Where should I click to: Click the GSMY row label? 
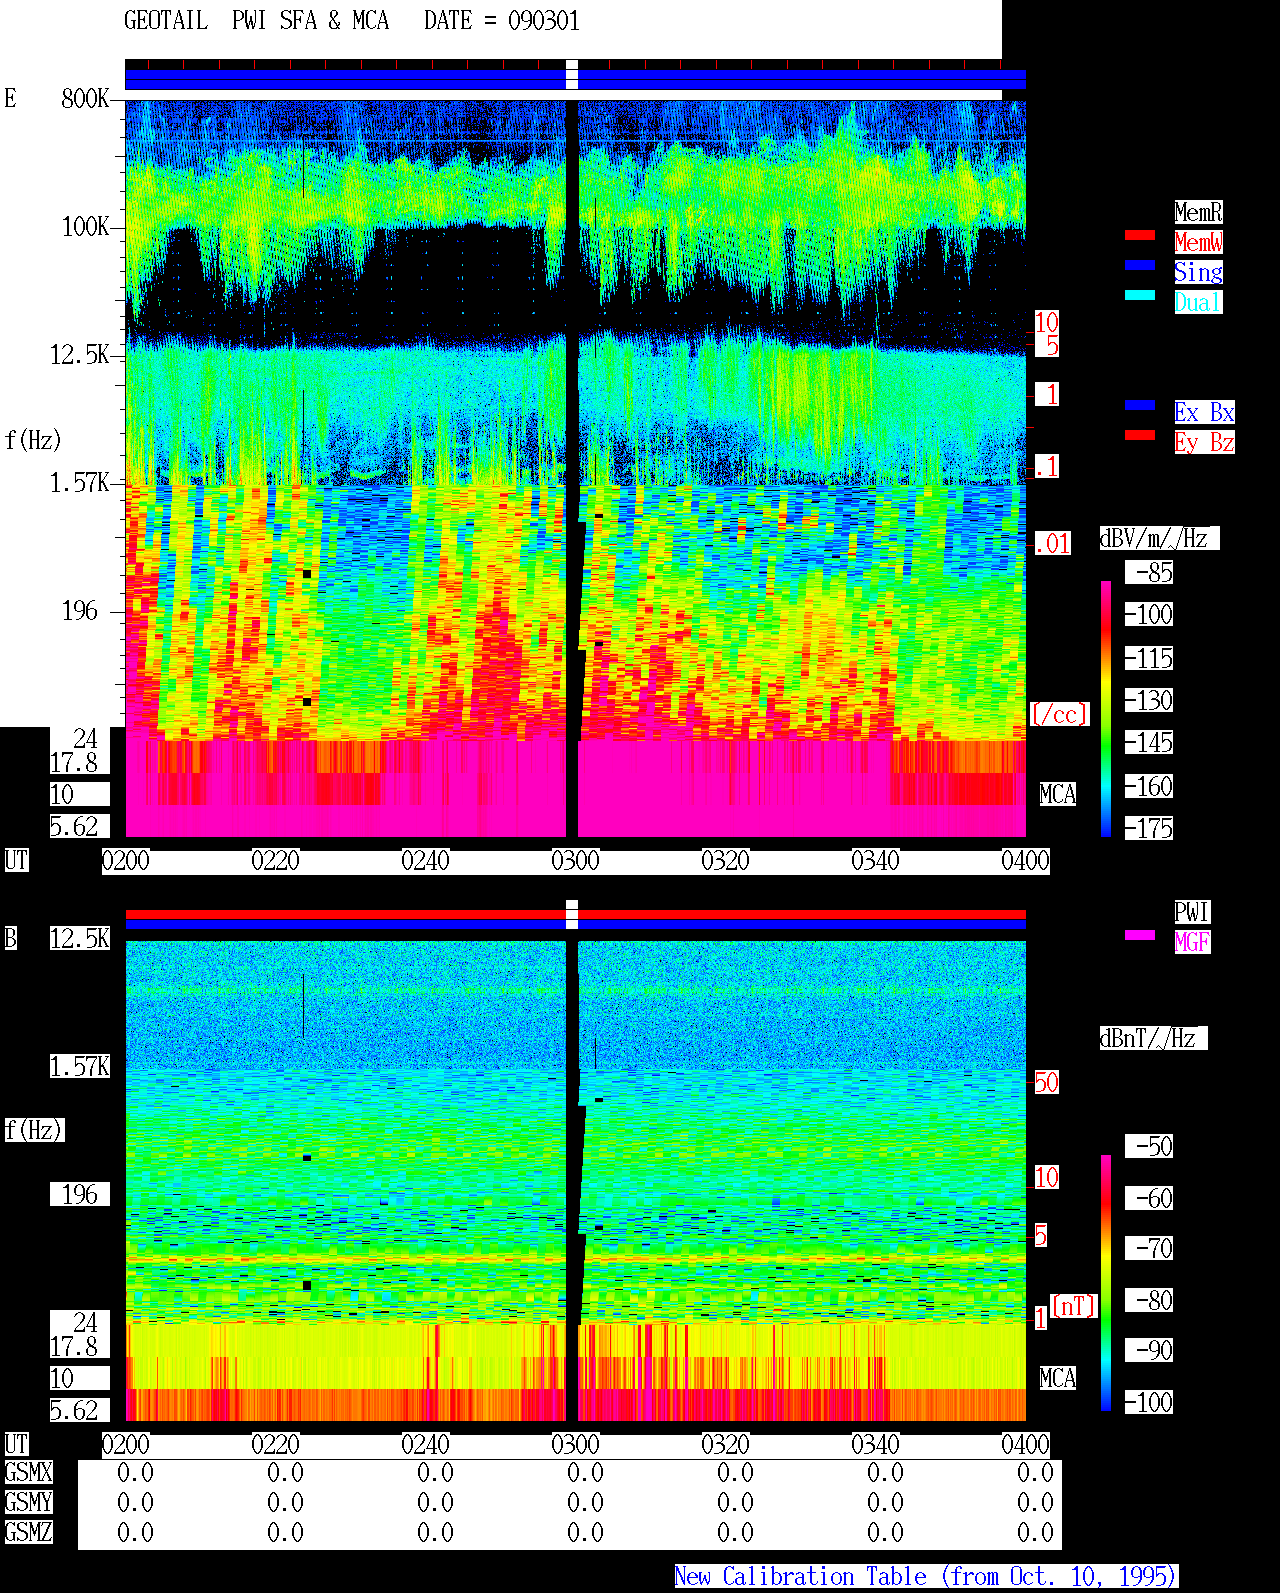(28, 1502)
